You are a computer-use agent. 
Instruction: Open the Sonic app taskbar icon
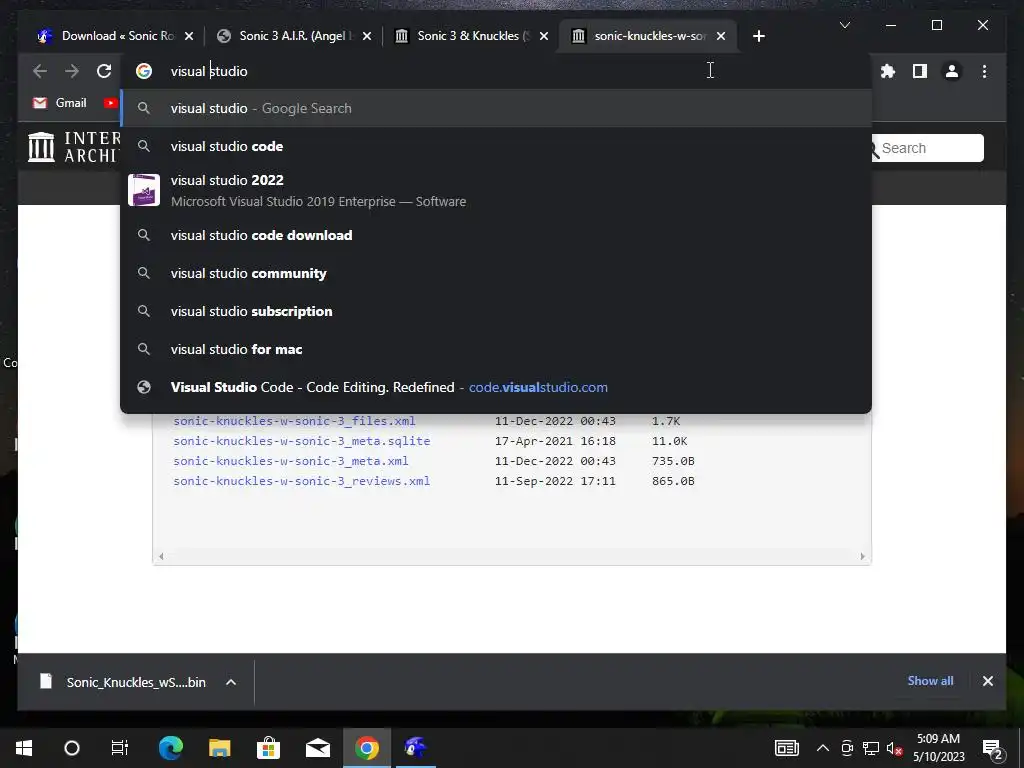415,748
